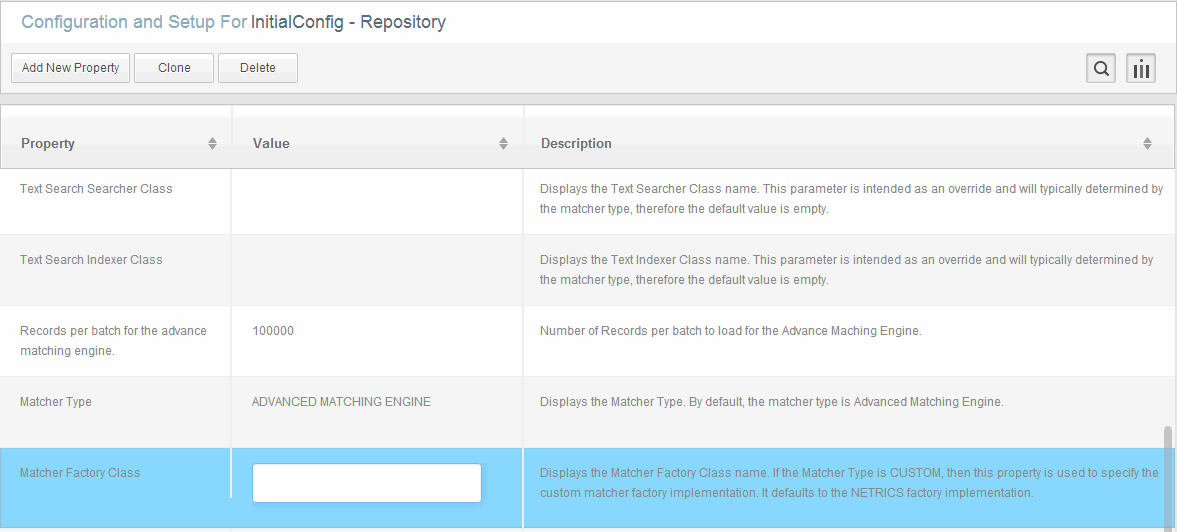Viewport: 1177px width, 532px height.
Task: Click the 100000 value cell
Action: click(x=273, y=331)
